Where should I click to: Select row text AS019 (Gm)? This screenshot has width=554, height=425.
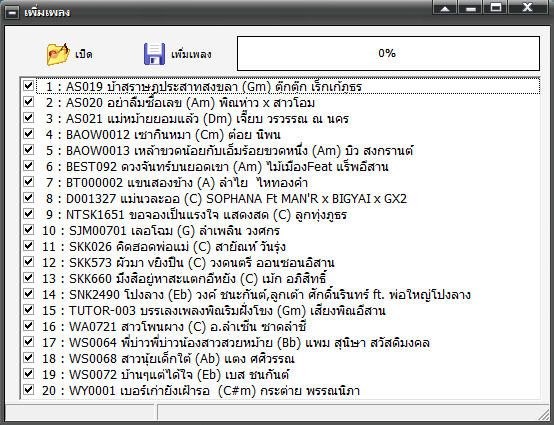[204, 87]
